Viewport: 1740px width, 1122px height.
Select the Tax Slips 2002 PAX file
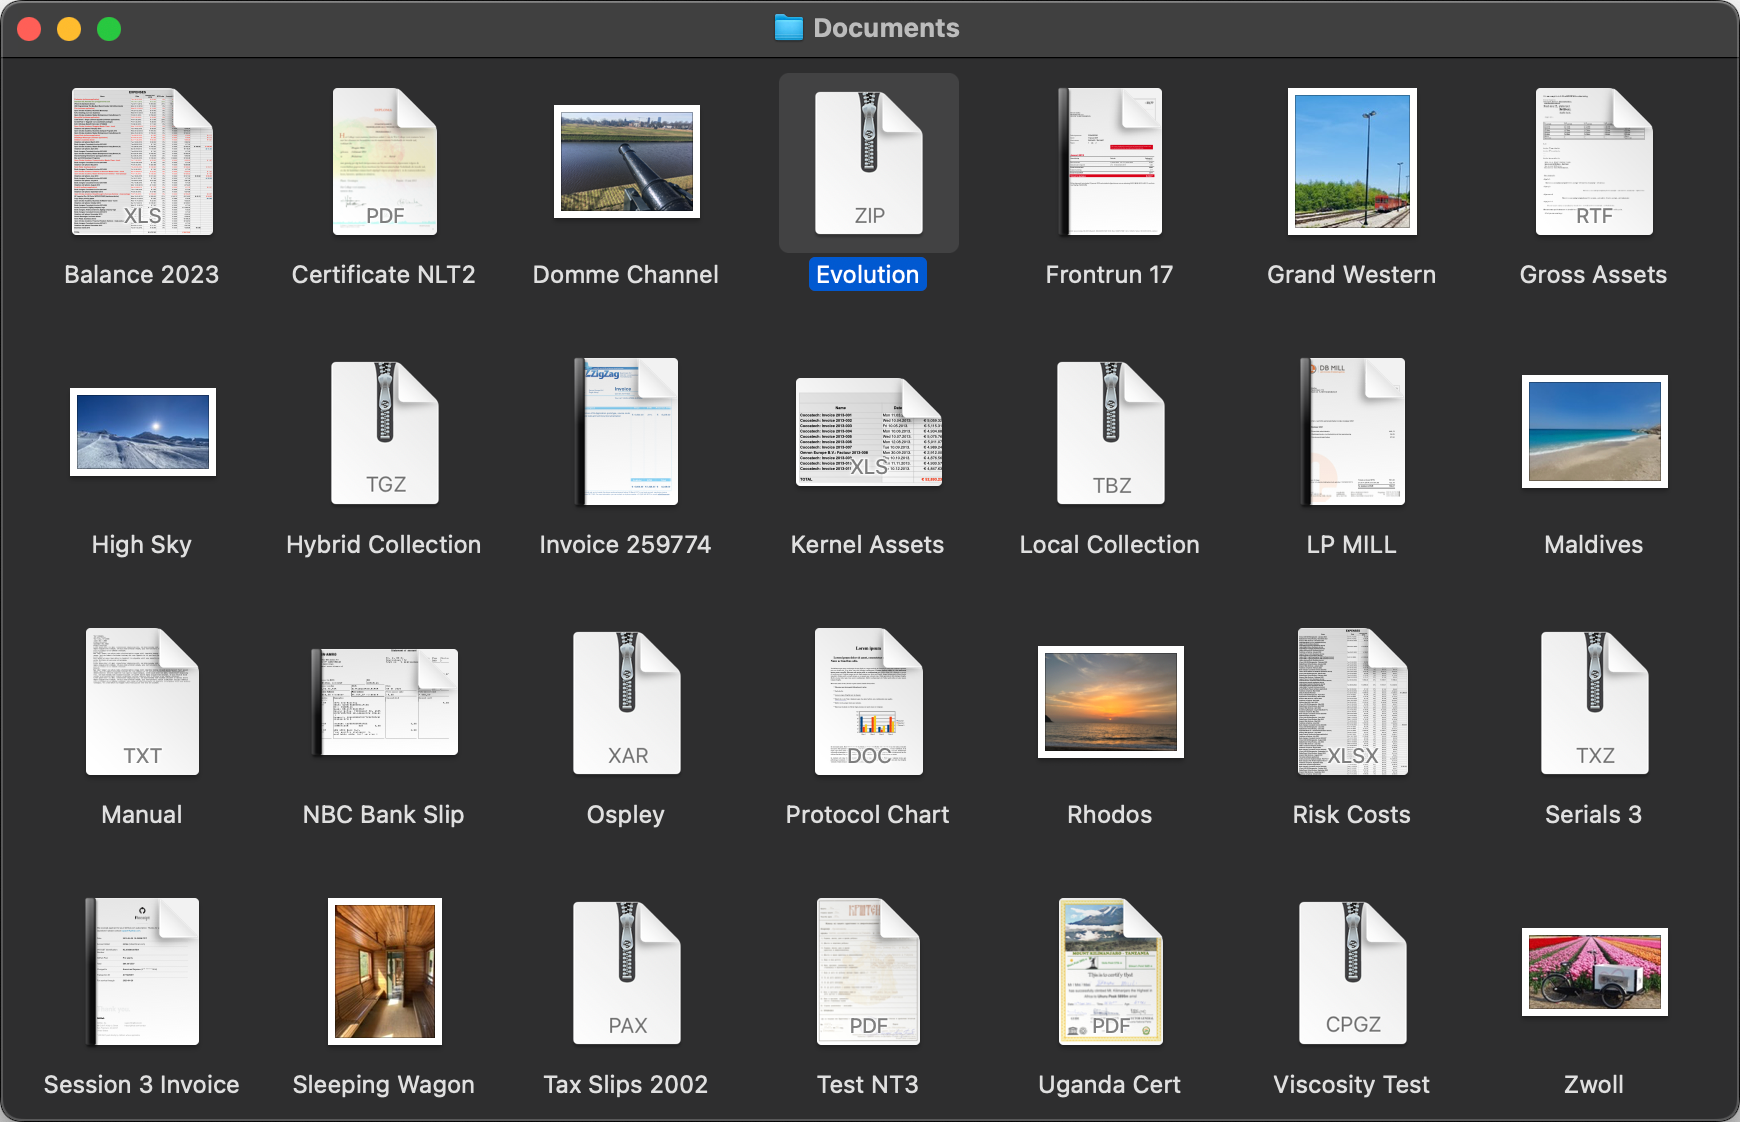click(x=625, y=971)
